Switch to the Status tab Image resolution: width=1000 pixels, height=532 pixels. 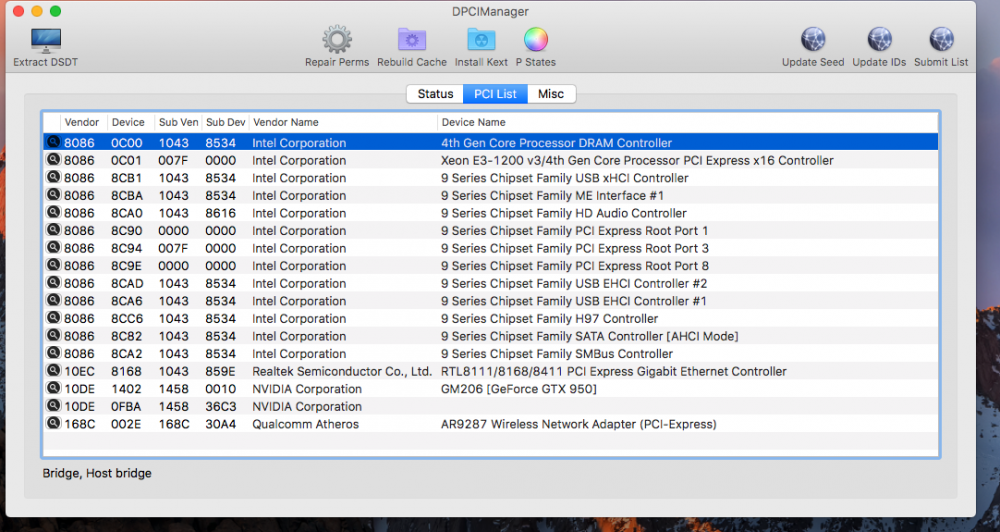click(435, 94)
